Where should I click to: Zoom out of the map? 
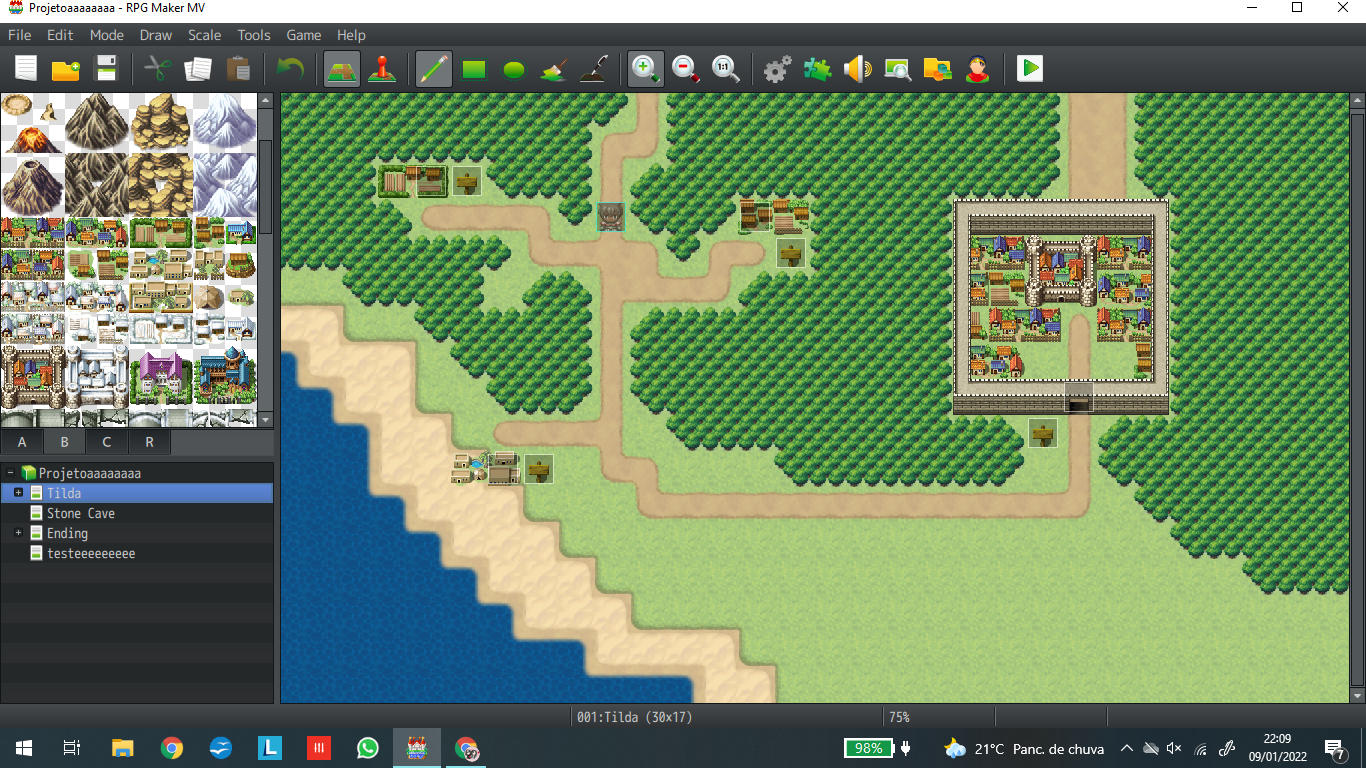(686, 69)
